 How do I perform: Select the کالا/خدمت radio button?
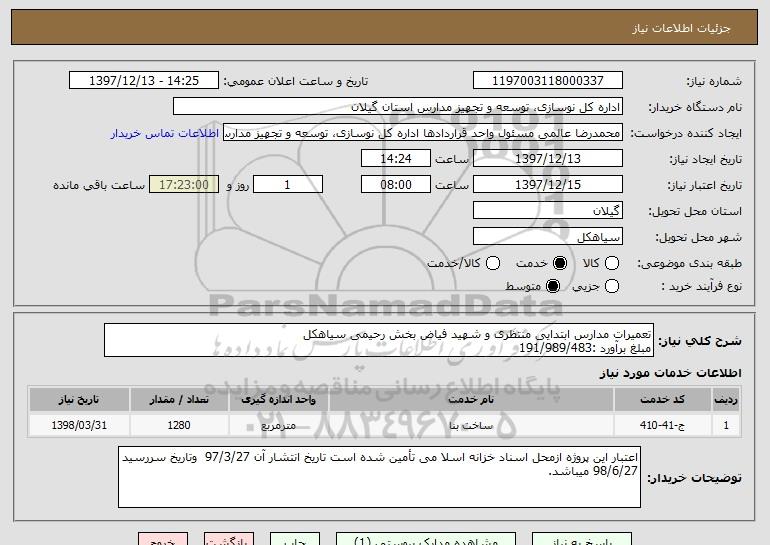click(493, 263)
